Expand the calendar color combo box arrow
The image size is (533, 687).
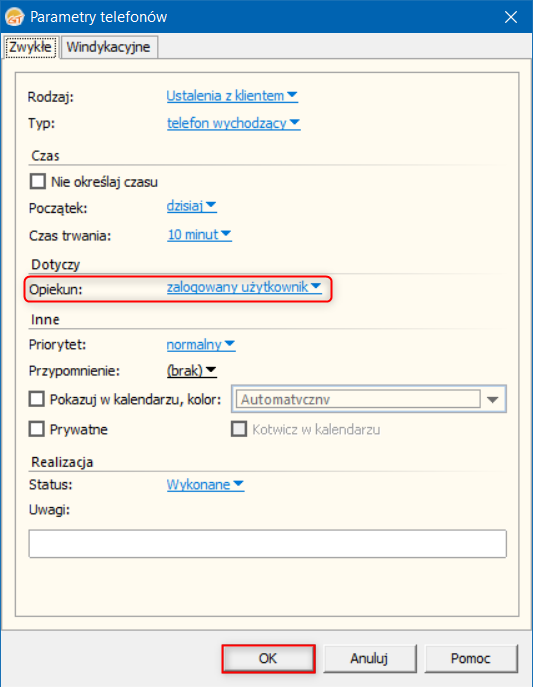[x=493, y=400]
